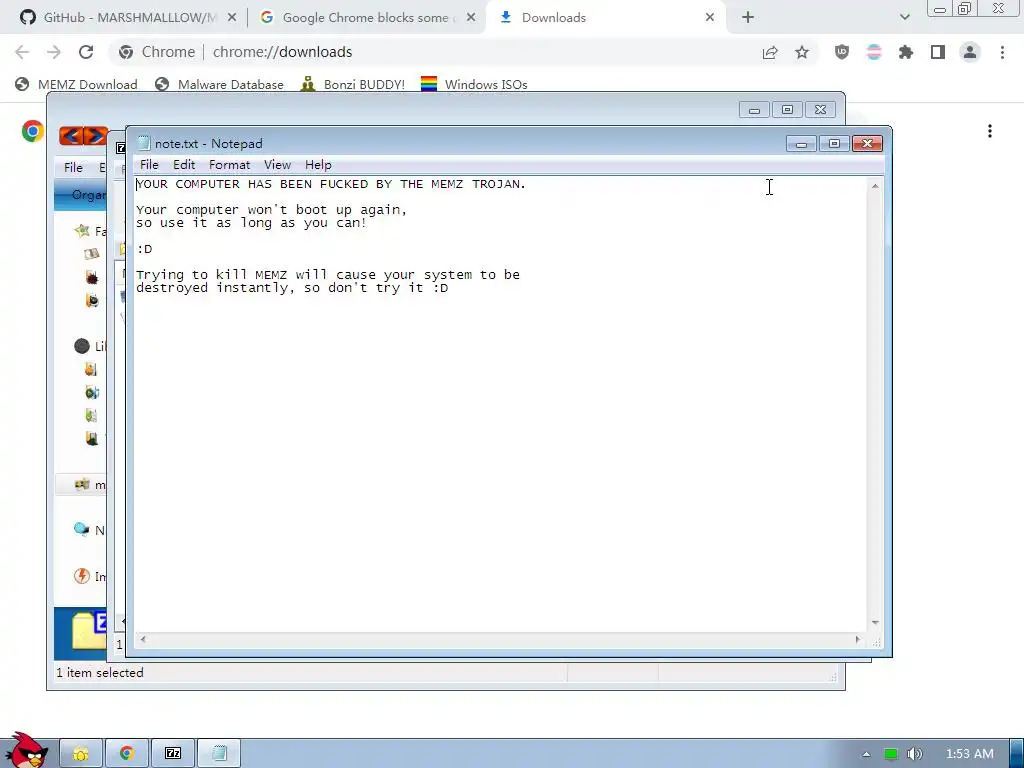Select Network item in Explorer sidebar

89,530
